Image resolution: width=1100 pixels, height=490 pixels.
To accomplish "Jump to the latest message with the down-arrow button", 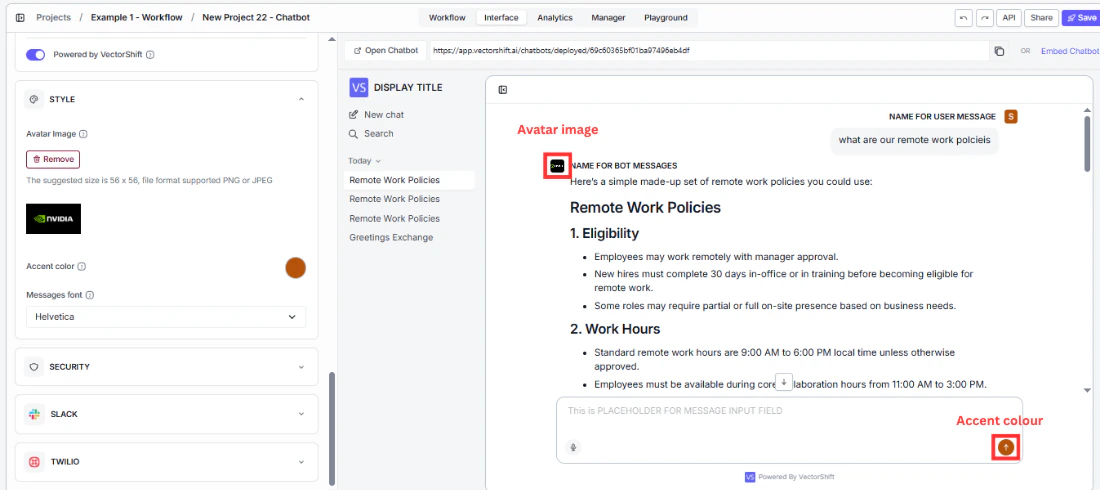I will point(784,382).
